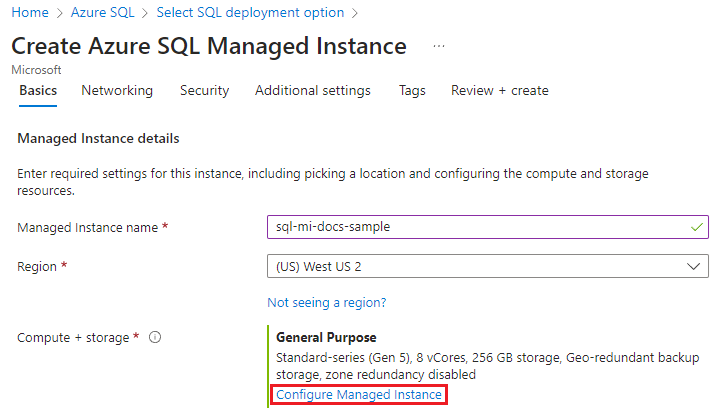727x413 pixels.
Task: Open the Configure Managed Instance link
Action: (x=358, y=395)
